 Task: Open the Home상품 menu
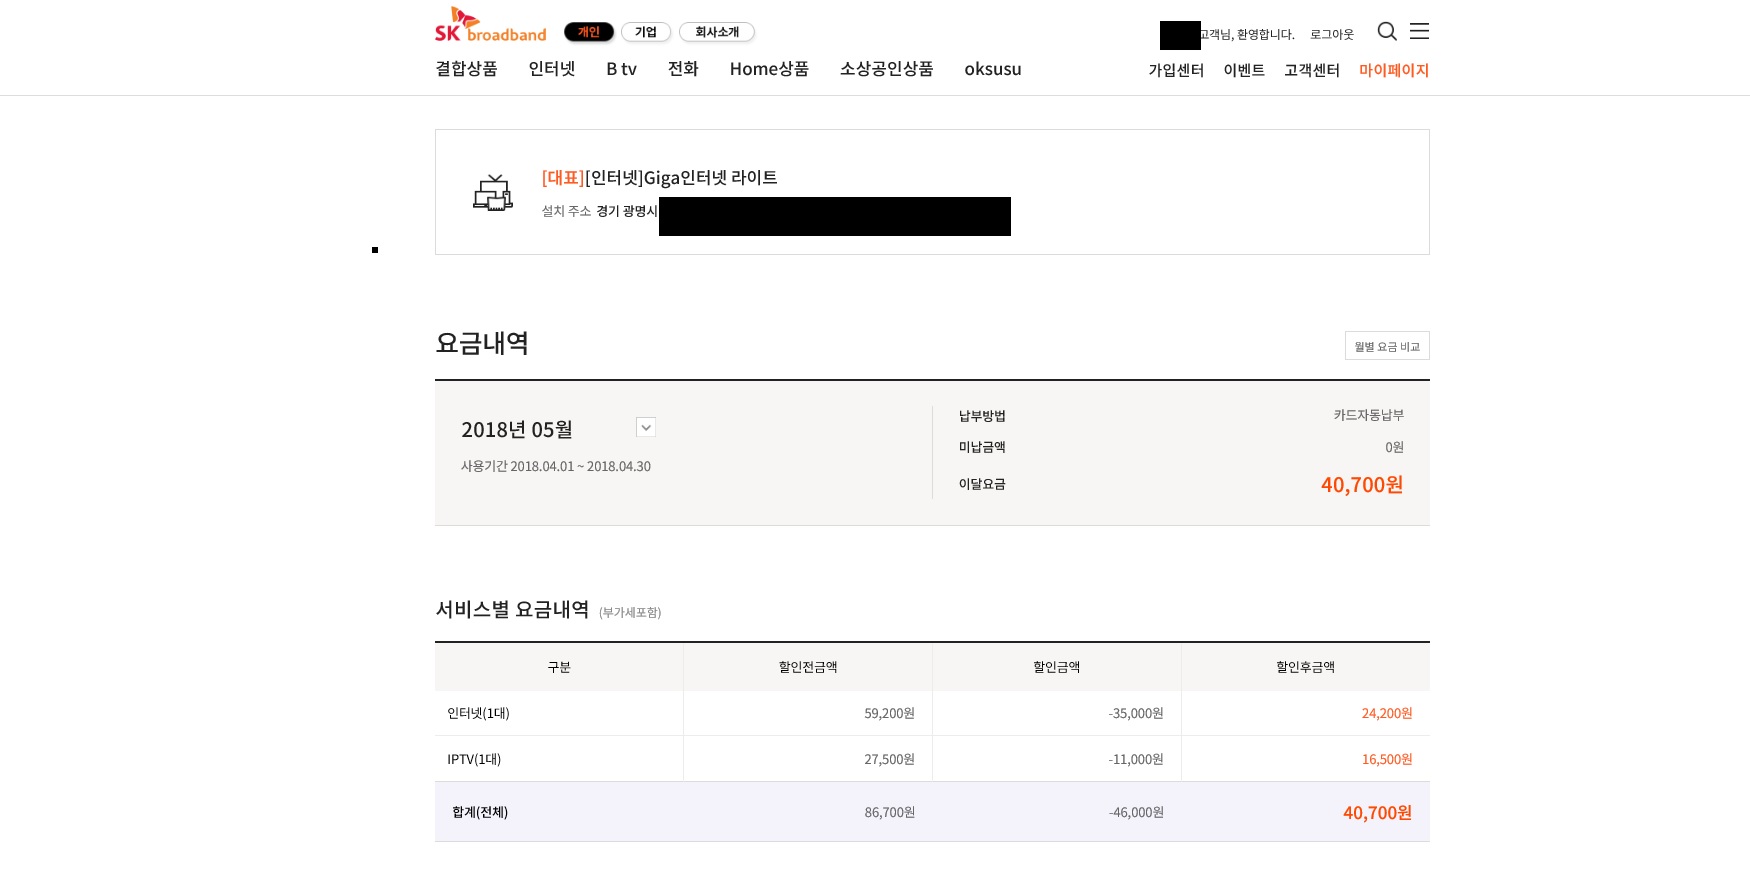pos(769,69)
